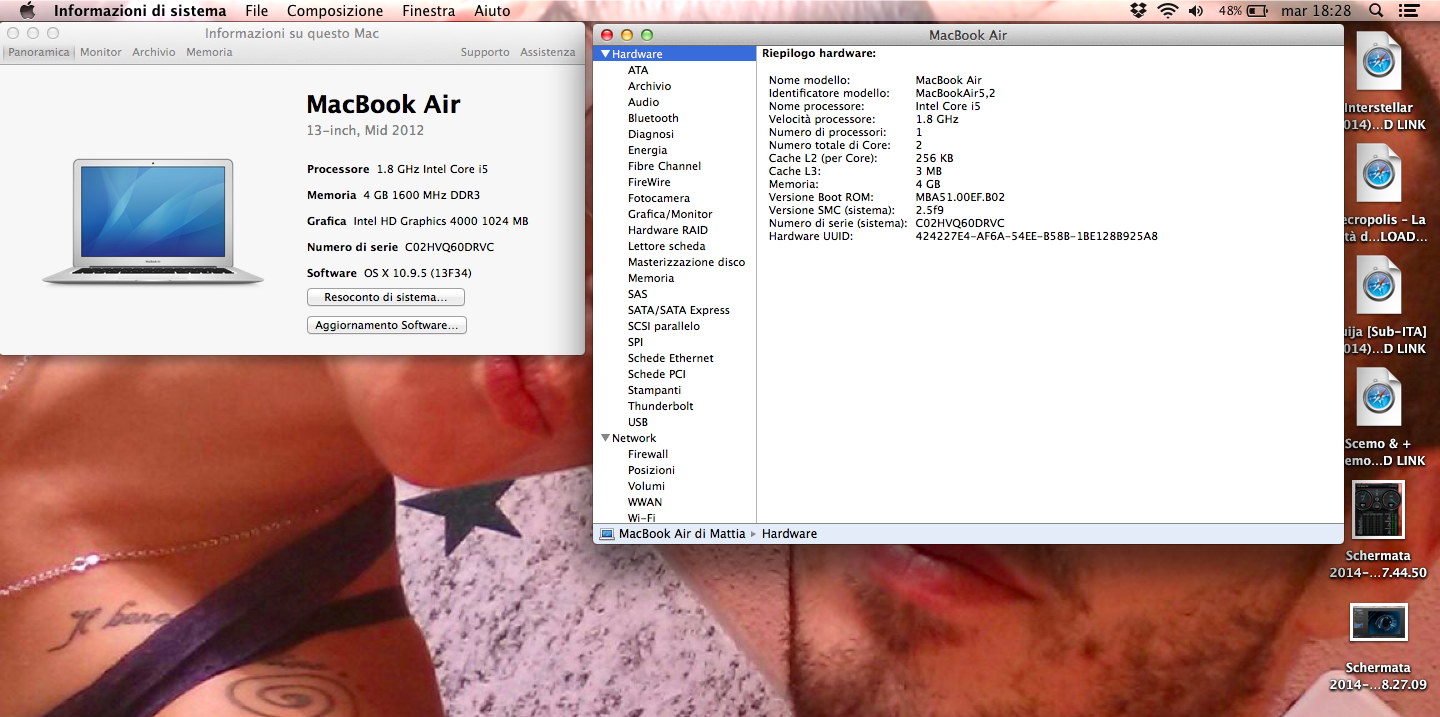Select Thunderbolt in the sidebar
Screen dimensions: 1440x717
point(661,406)
